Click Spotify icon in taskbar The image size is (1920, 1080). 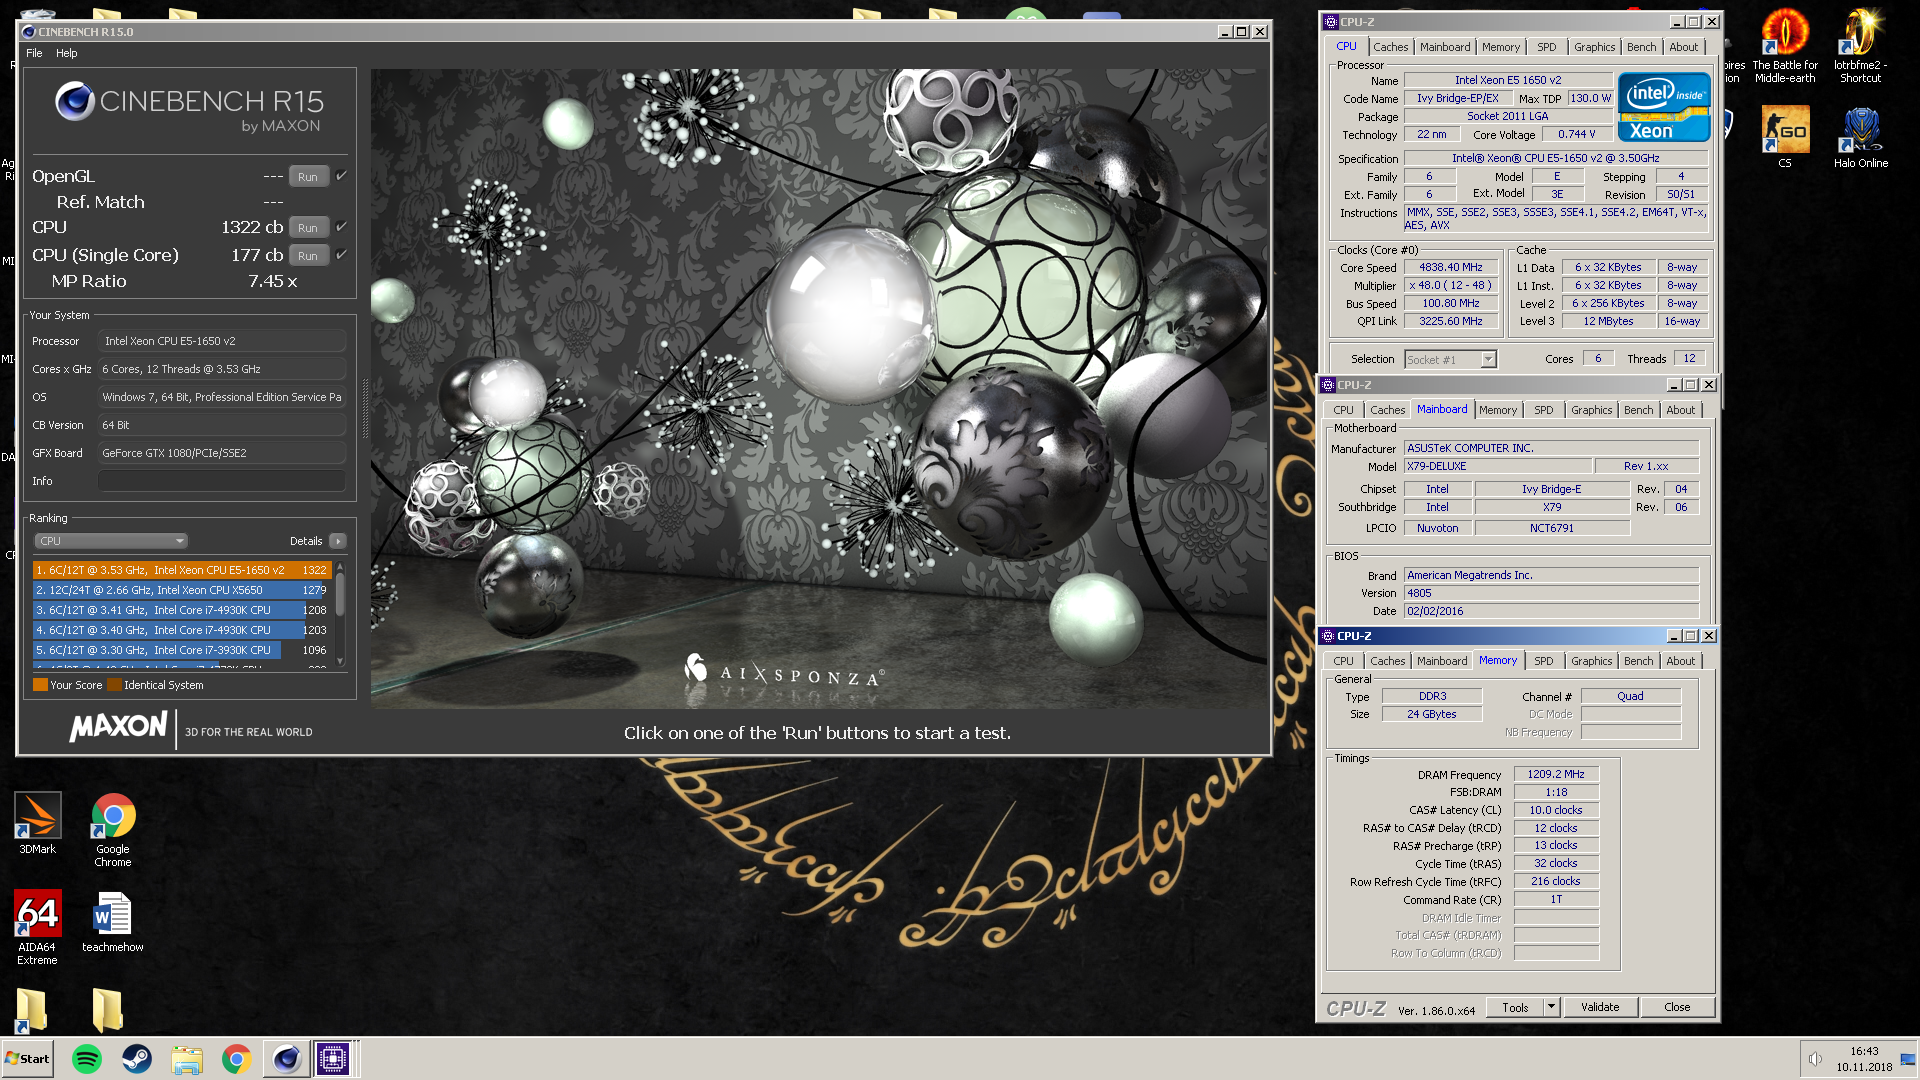pyautogui.click(x=87, y=1058)
